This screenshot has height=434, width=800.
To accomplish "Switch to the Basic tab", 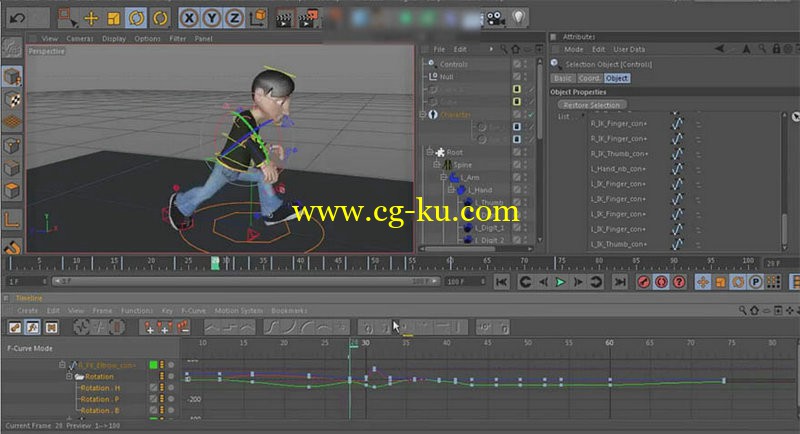I will tap(563, 78).
